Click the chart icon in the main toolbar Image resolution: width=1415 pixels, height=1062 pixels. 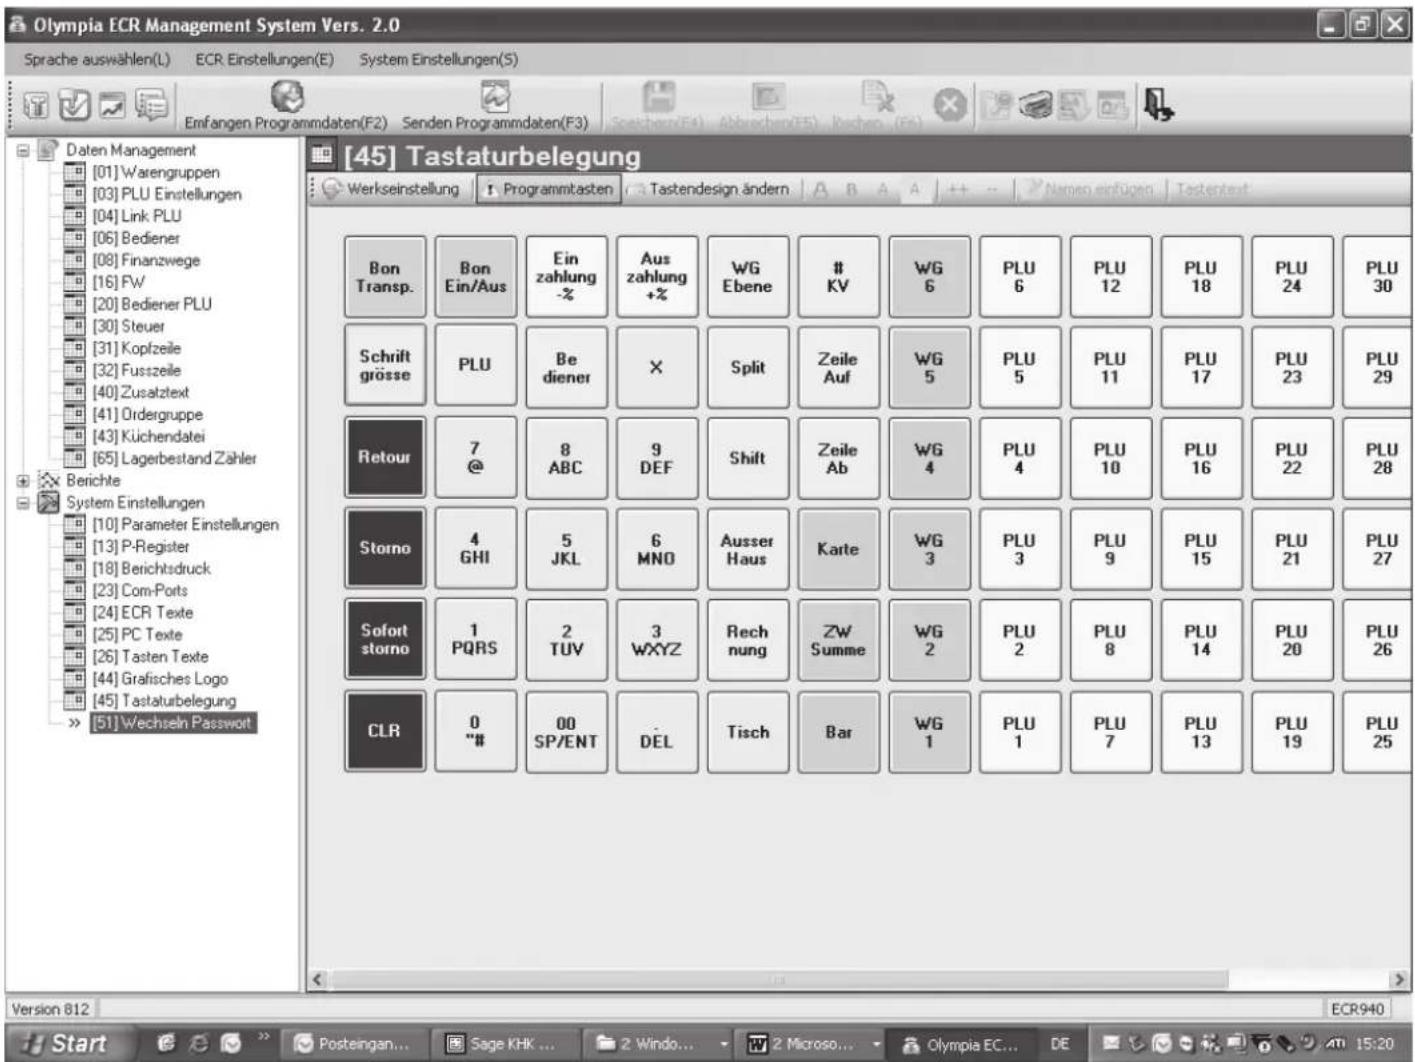(x=112, y=104)
